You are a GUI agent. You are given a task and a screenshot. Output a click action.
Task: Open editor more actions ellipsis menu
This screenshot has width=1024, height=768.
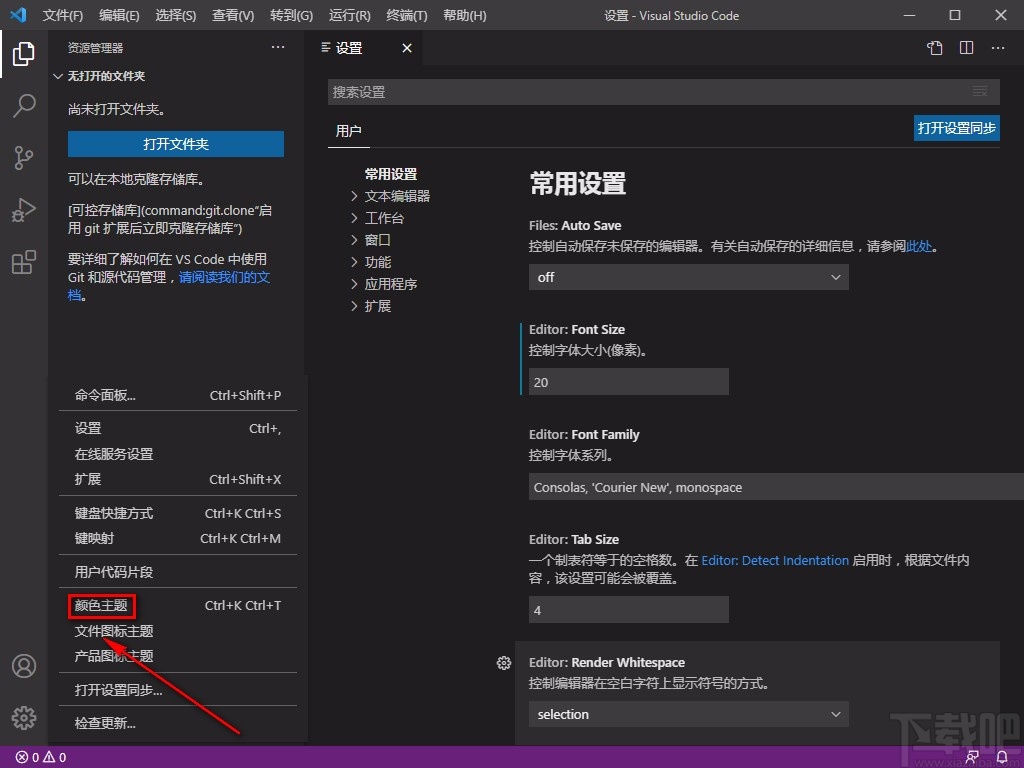[998, 48]
